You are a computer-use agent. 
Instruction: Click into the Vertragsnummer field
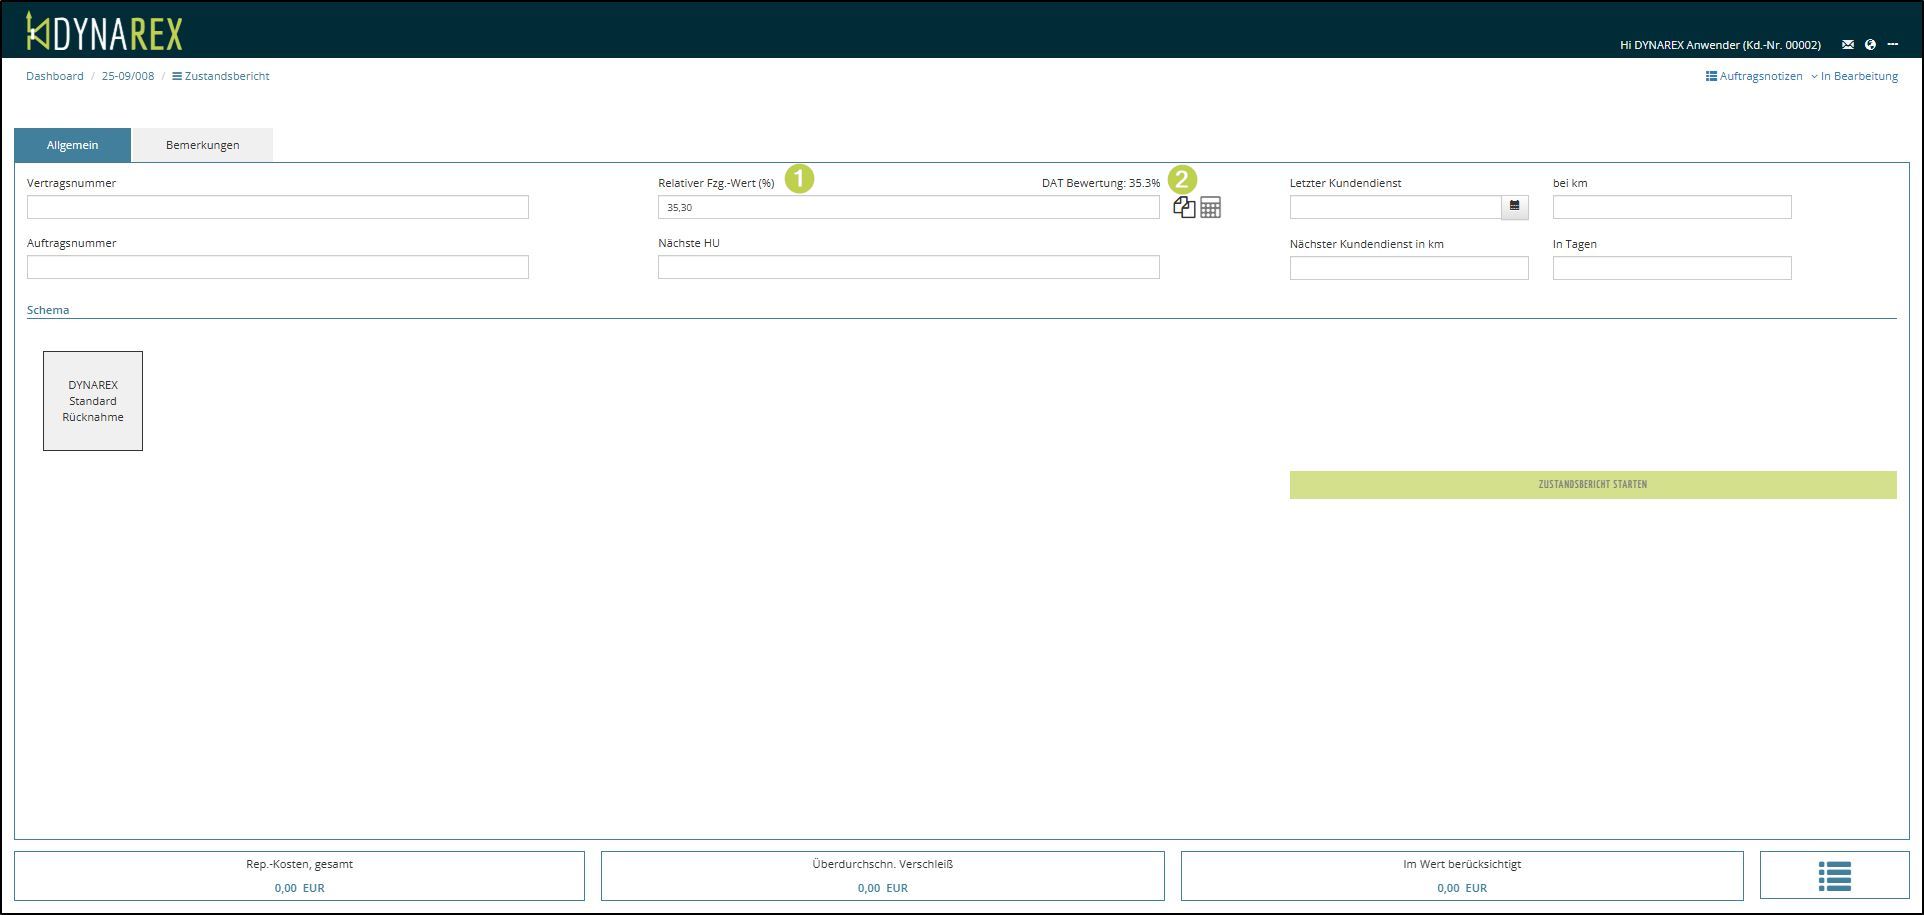(x=277, y=207)
